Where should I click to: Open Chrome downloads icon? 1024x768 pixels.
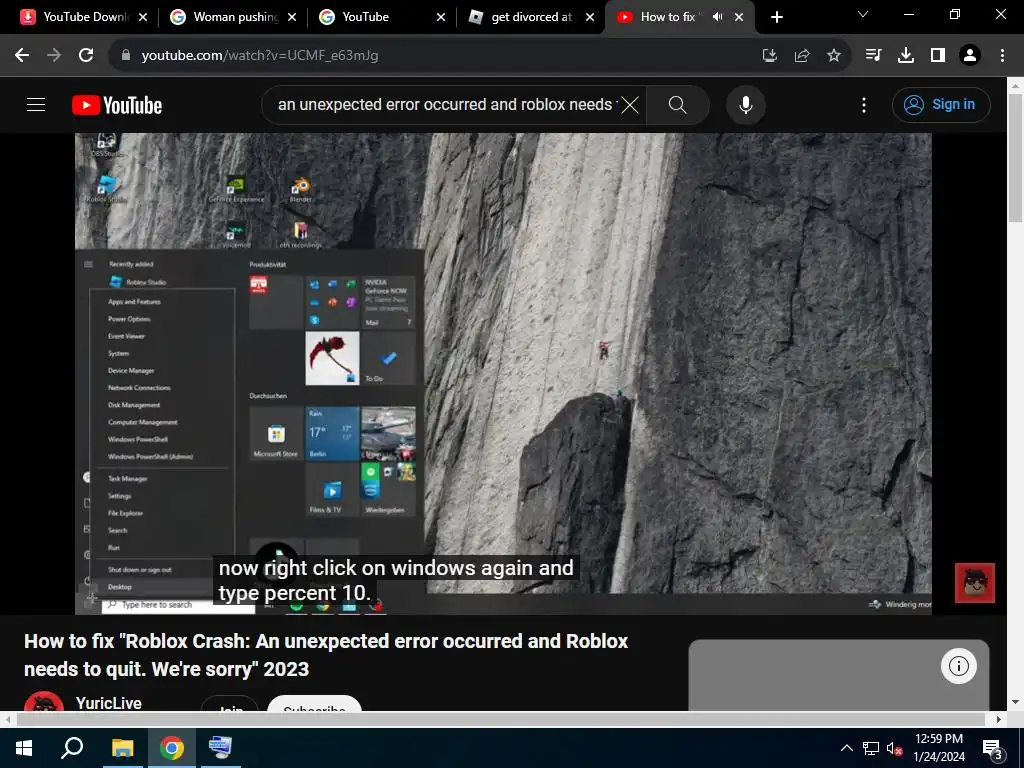[x=905, y=56]
